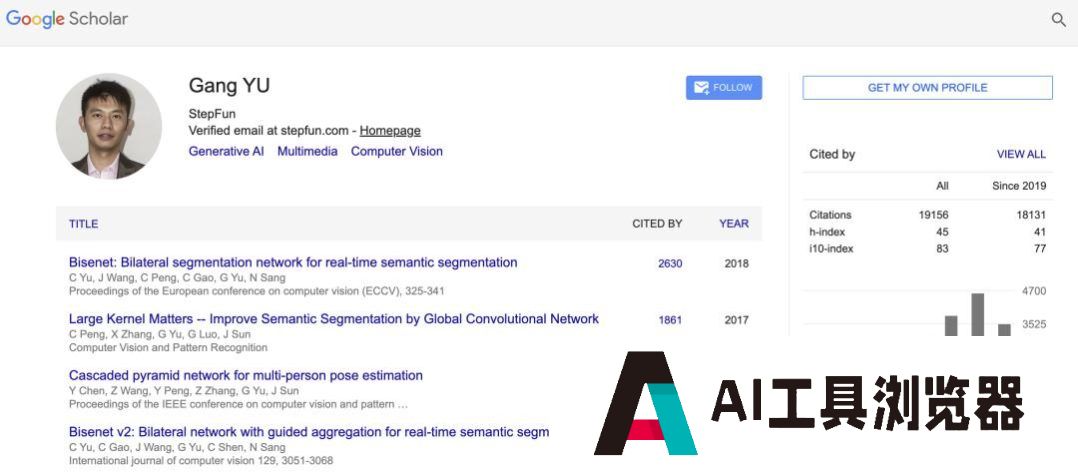The height and width of the screenshot is (473, 1078).
Task: Open the AI工具浏览器 logo overlay
Action: [810, 403]
